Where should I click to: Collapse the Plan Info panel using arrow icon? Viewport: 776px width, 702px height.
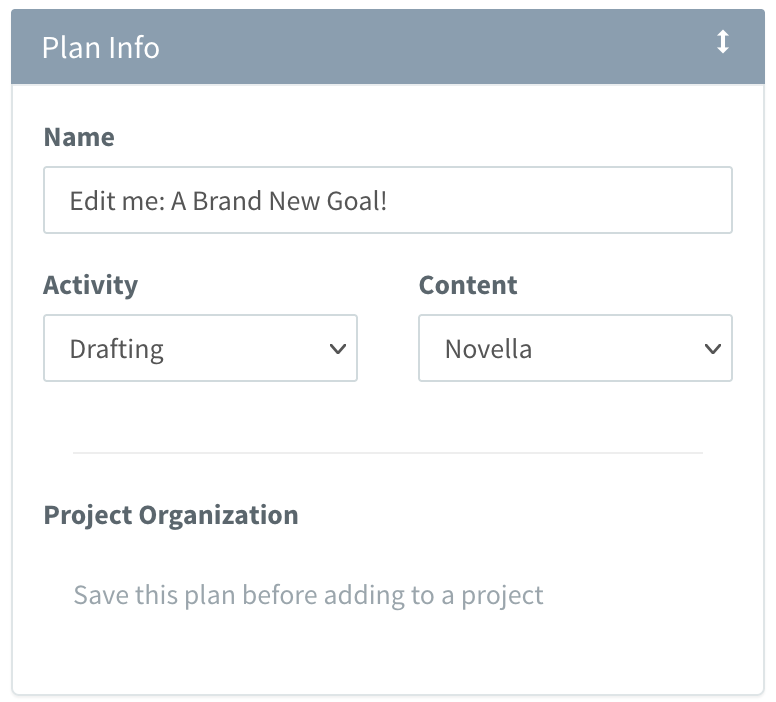tap(723, 42)
